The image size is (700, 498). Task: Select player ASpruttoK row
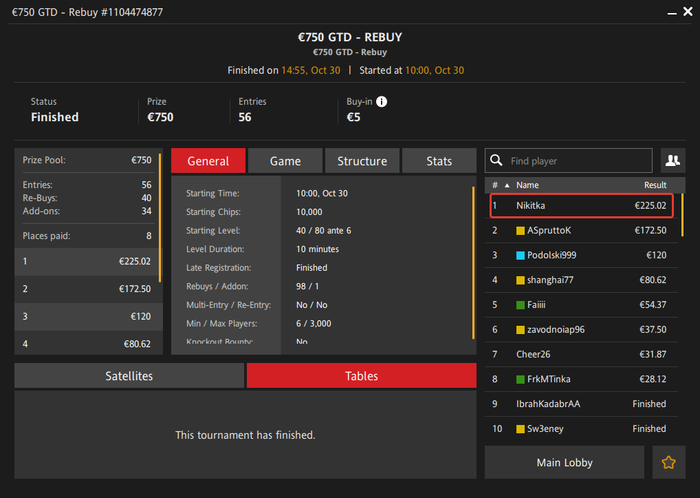[x=581, y=231]
